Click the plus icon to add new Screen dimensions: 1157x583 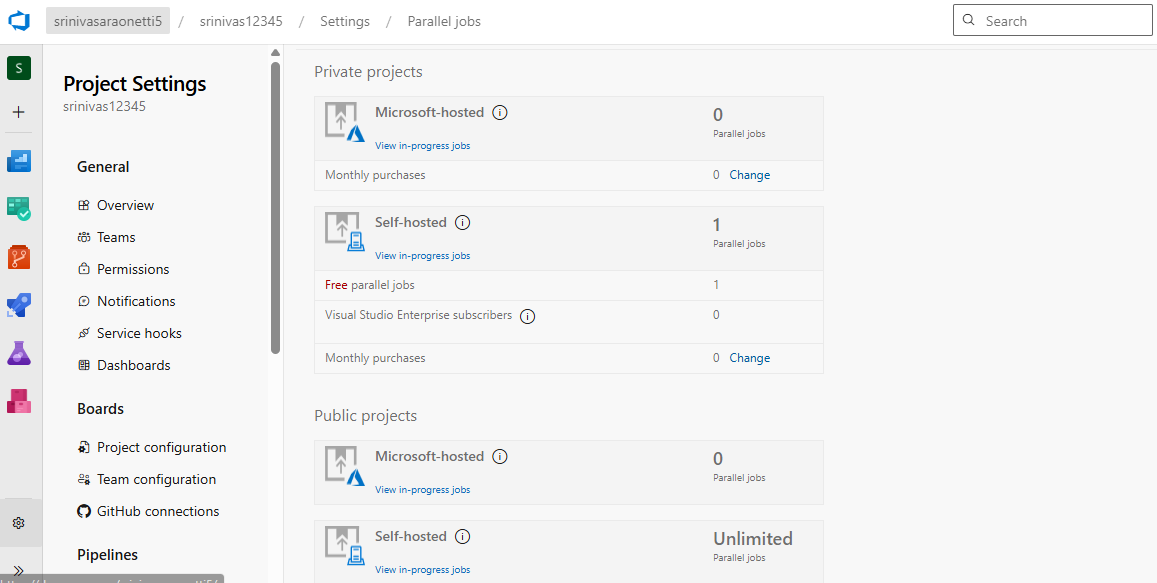[19, 112]
